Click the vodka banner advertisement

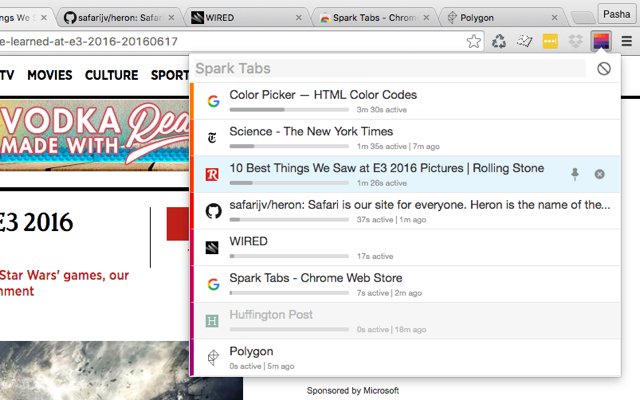(94, 135)
